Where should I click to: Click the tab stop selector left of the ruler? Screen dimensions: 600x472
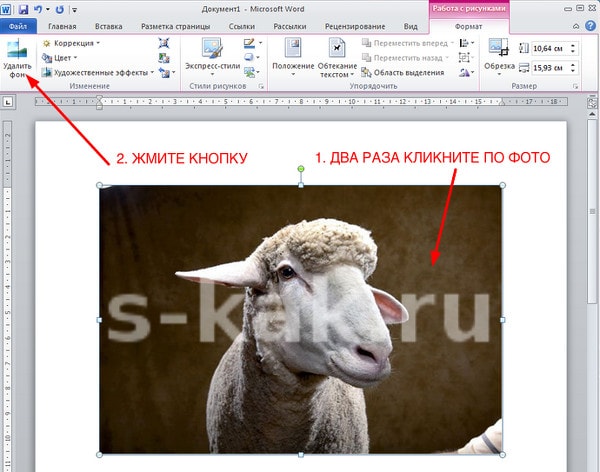[x=7, y=102]
